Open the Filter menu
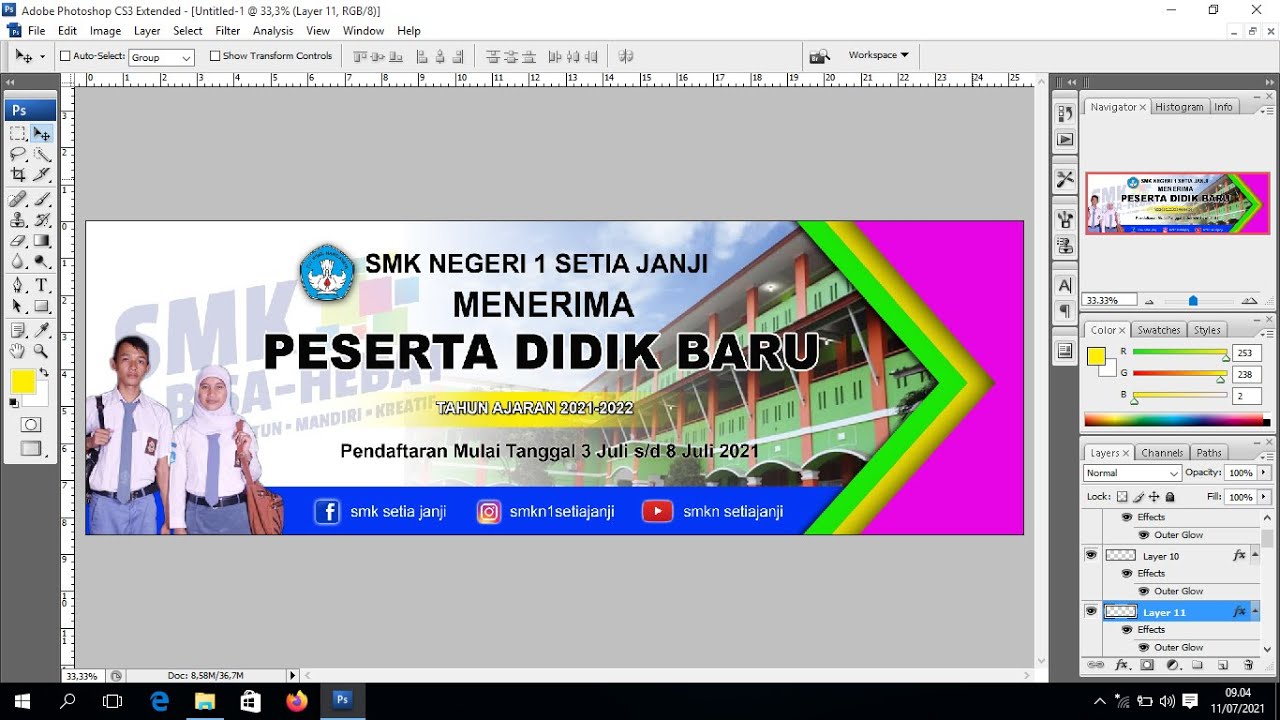Viewport: 1280px width, 720px height. point(228,31)
